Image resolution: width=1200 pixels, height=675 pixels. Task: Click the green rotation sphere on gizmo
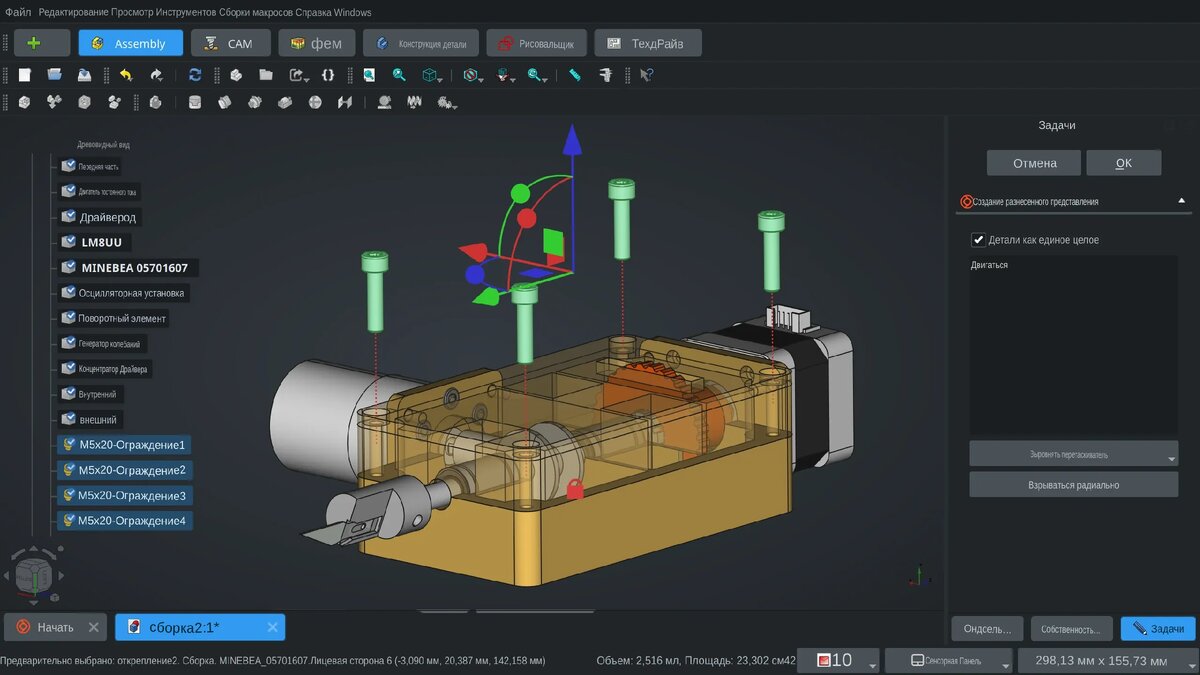pos(520,192)
